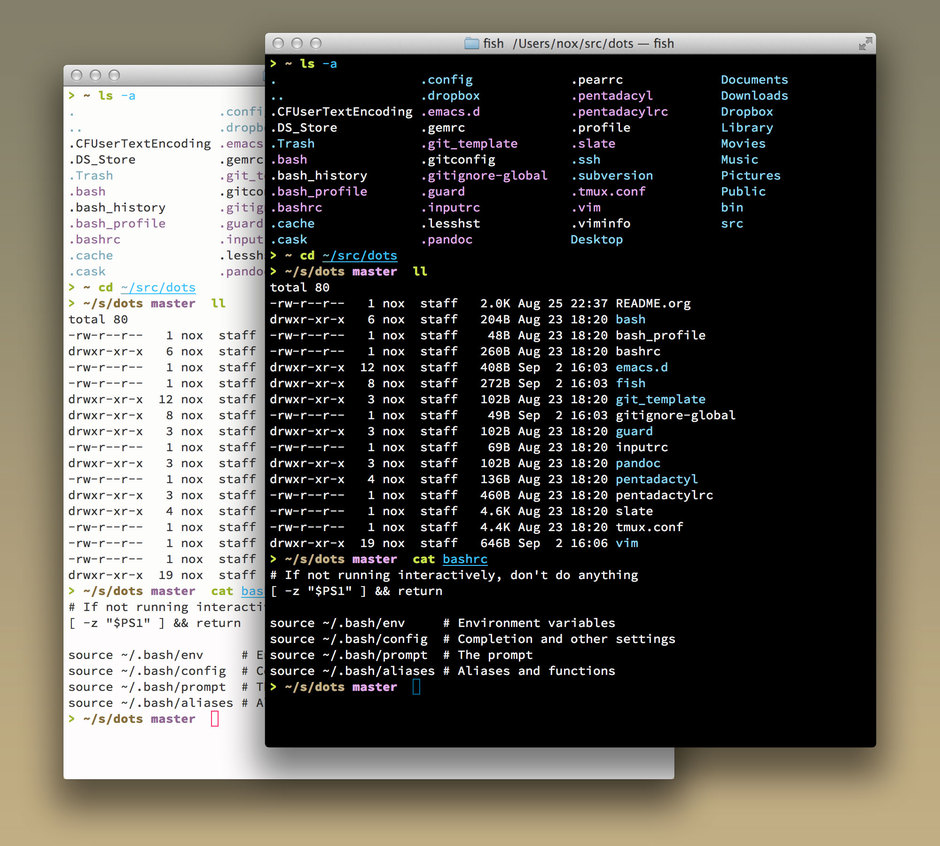The image size is (940, 846).
Task: Select 'Pictures' directory in dark terminal
Action: pyautogui.click(x=751, y=176)
